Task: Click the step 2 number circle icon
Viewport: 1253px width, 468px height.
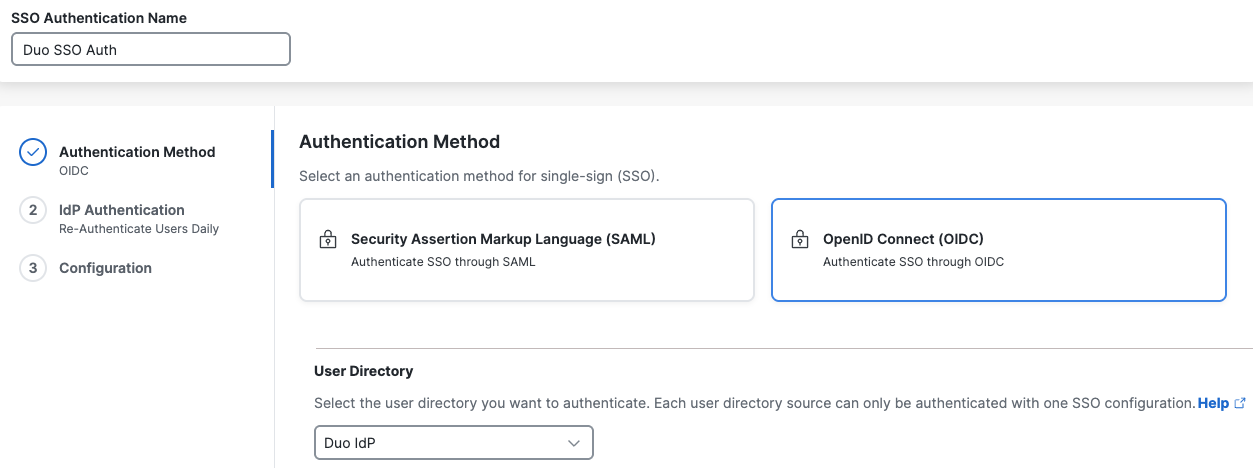Action: [x=33, y=210]
